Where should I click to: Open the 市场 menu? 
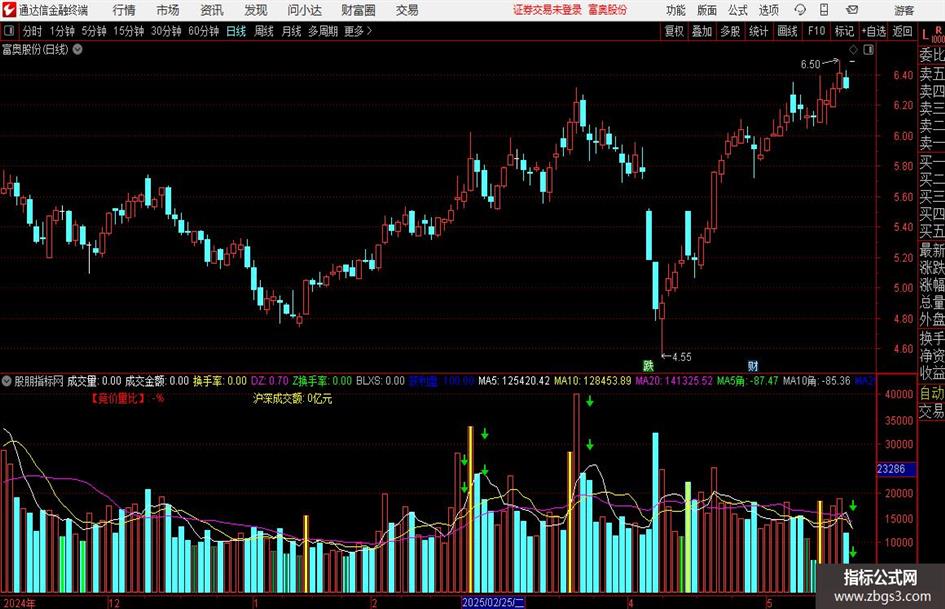[168, 10]
